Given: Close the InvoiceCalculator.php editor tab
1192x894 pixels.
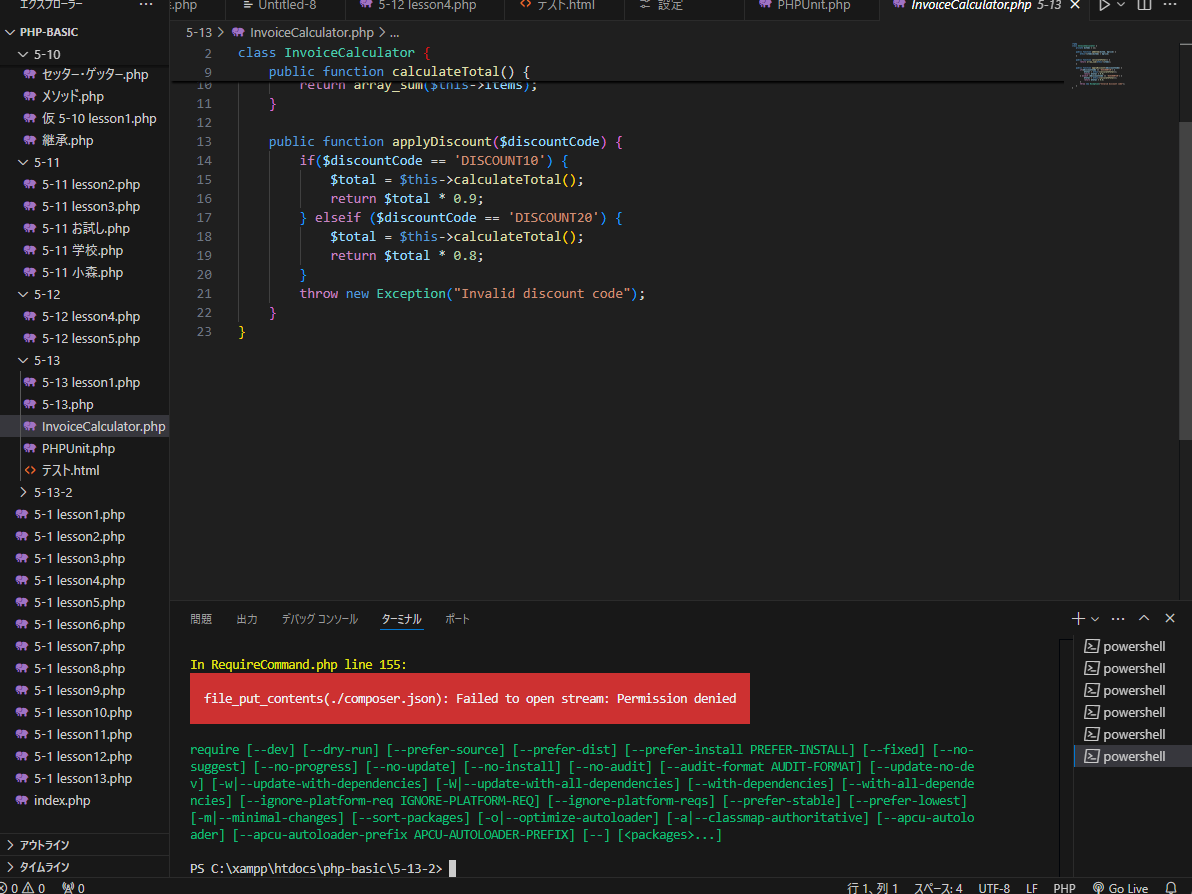Looking at the screenshot, I should tap(1075, 5).
